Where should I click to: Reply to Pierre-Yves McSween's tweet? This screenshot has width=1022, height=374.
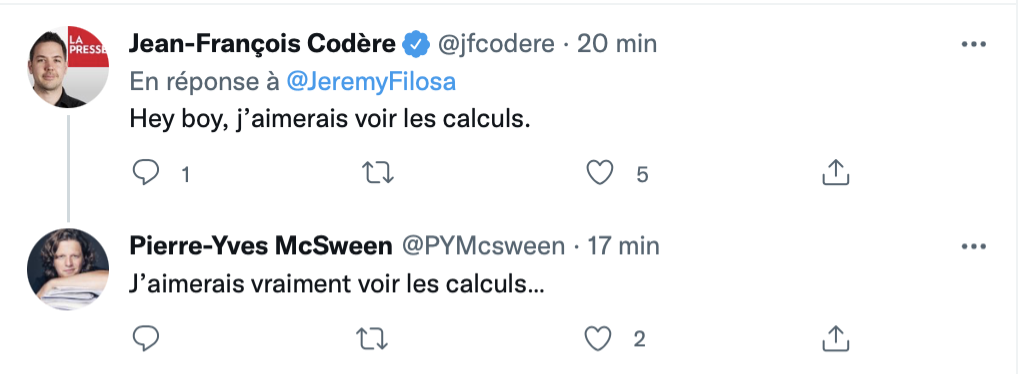[x=146, y=338]
